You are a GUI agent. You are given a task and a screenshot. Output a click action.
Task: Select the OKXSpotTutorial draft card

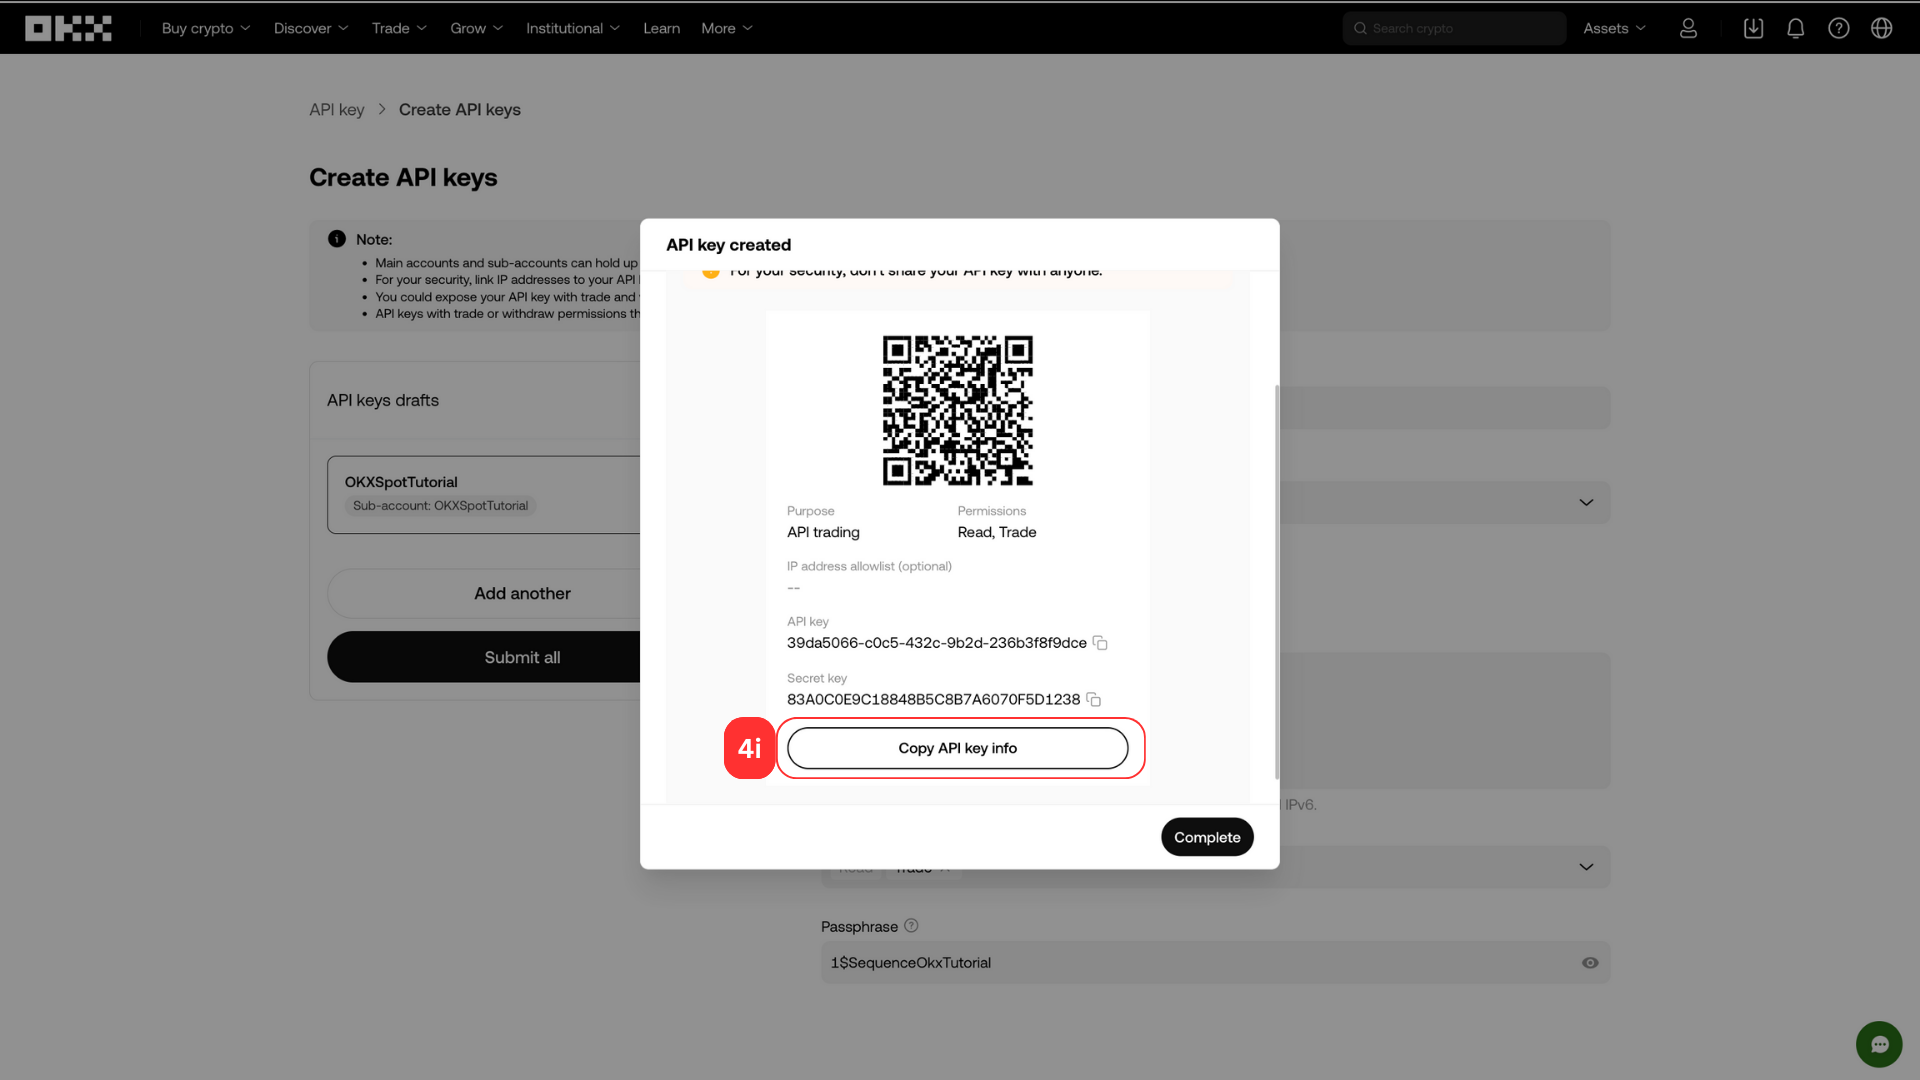click(484, 494)
